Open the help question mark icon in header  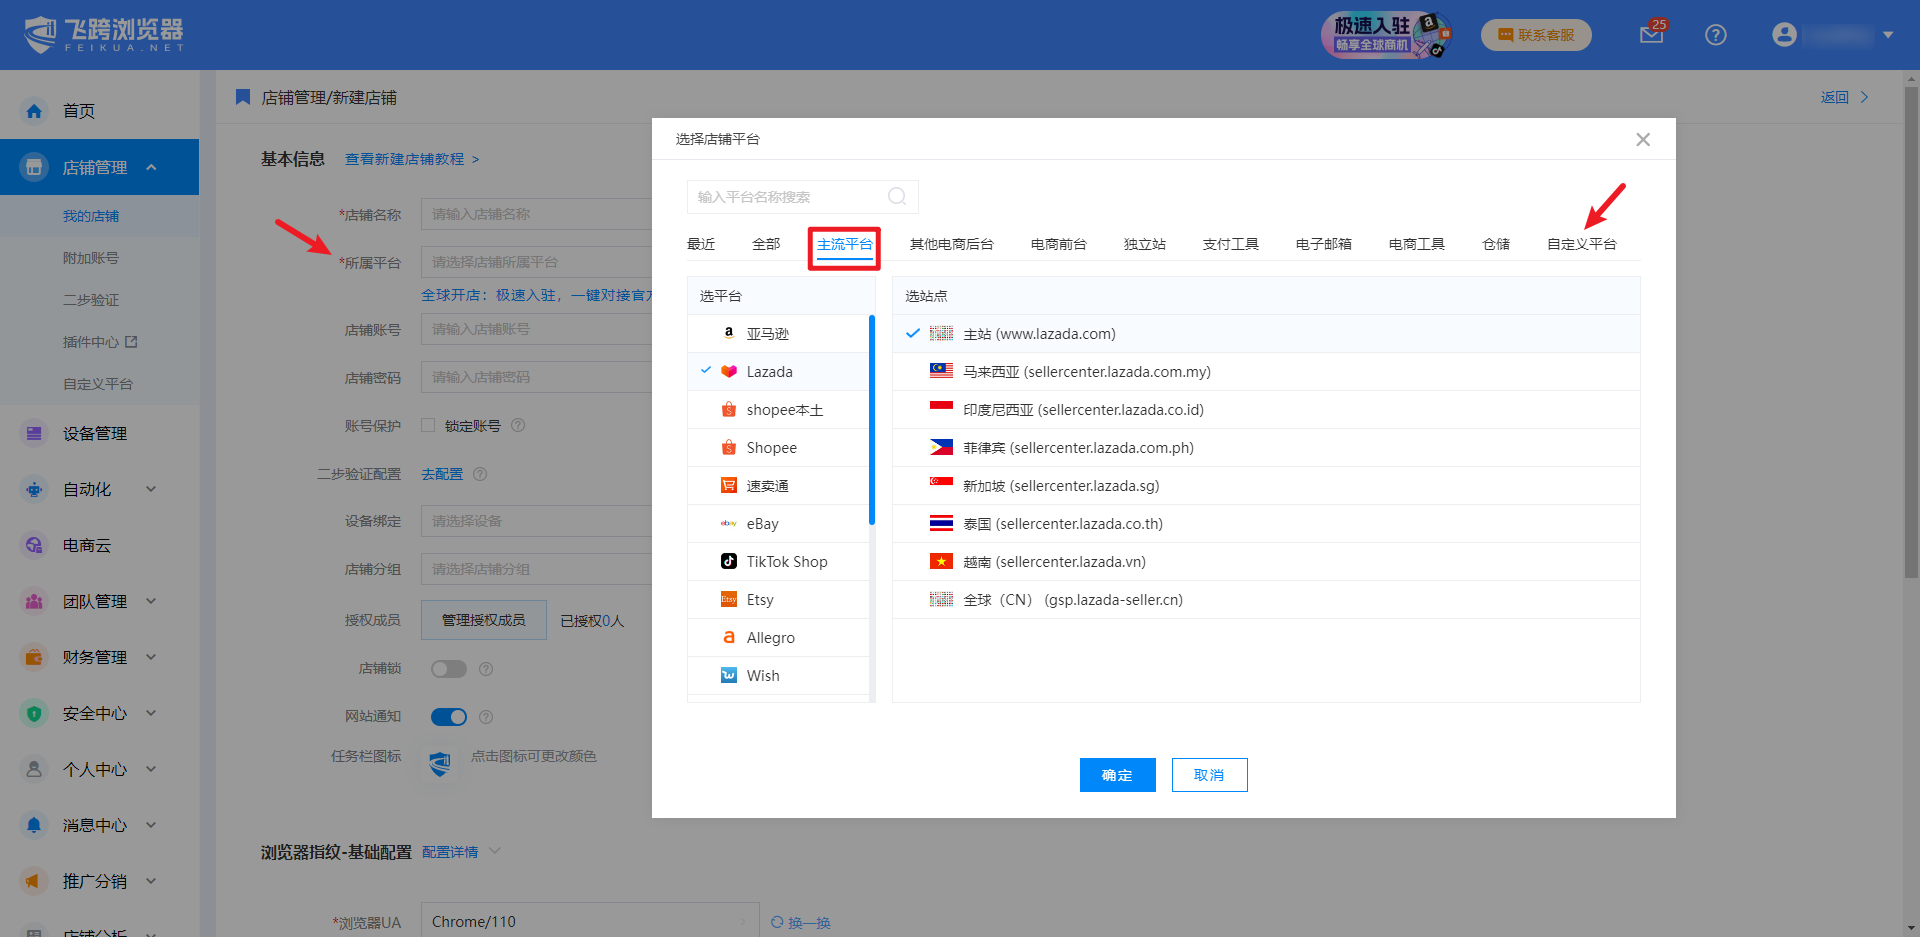[x=1716, y=35]
